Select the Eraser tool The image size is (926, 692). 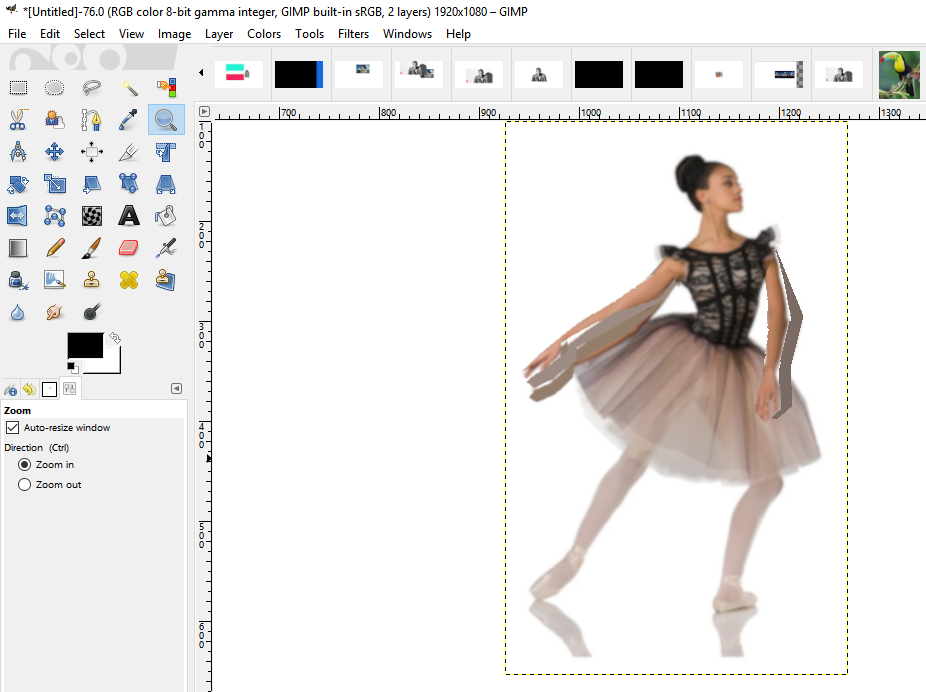pos(129,247)
